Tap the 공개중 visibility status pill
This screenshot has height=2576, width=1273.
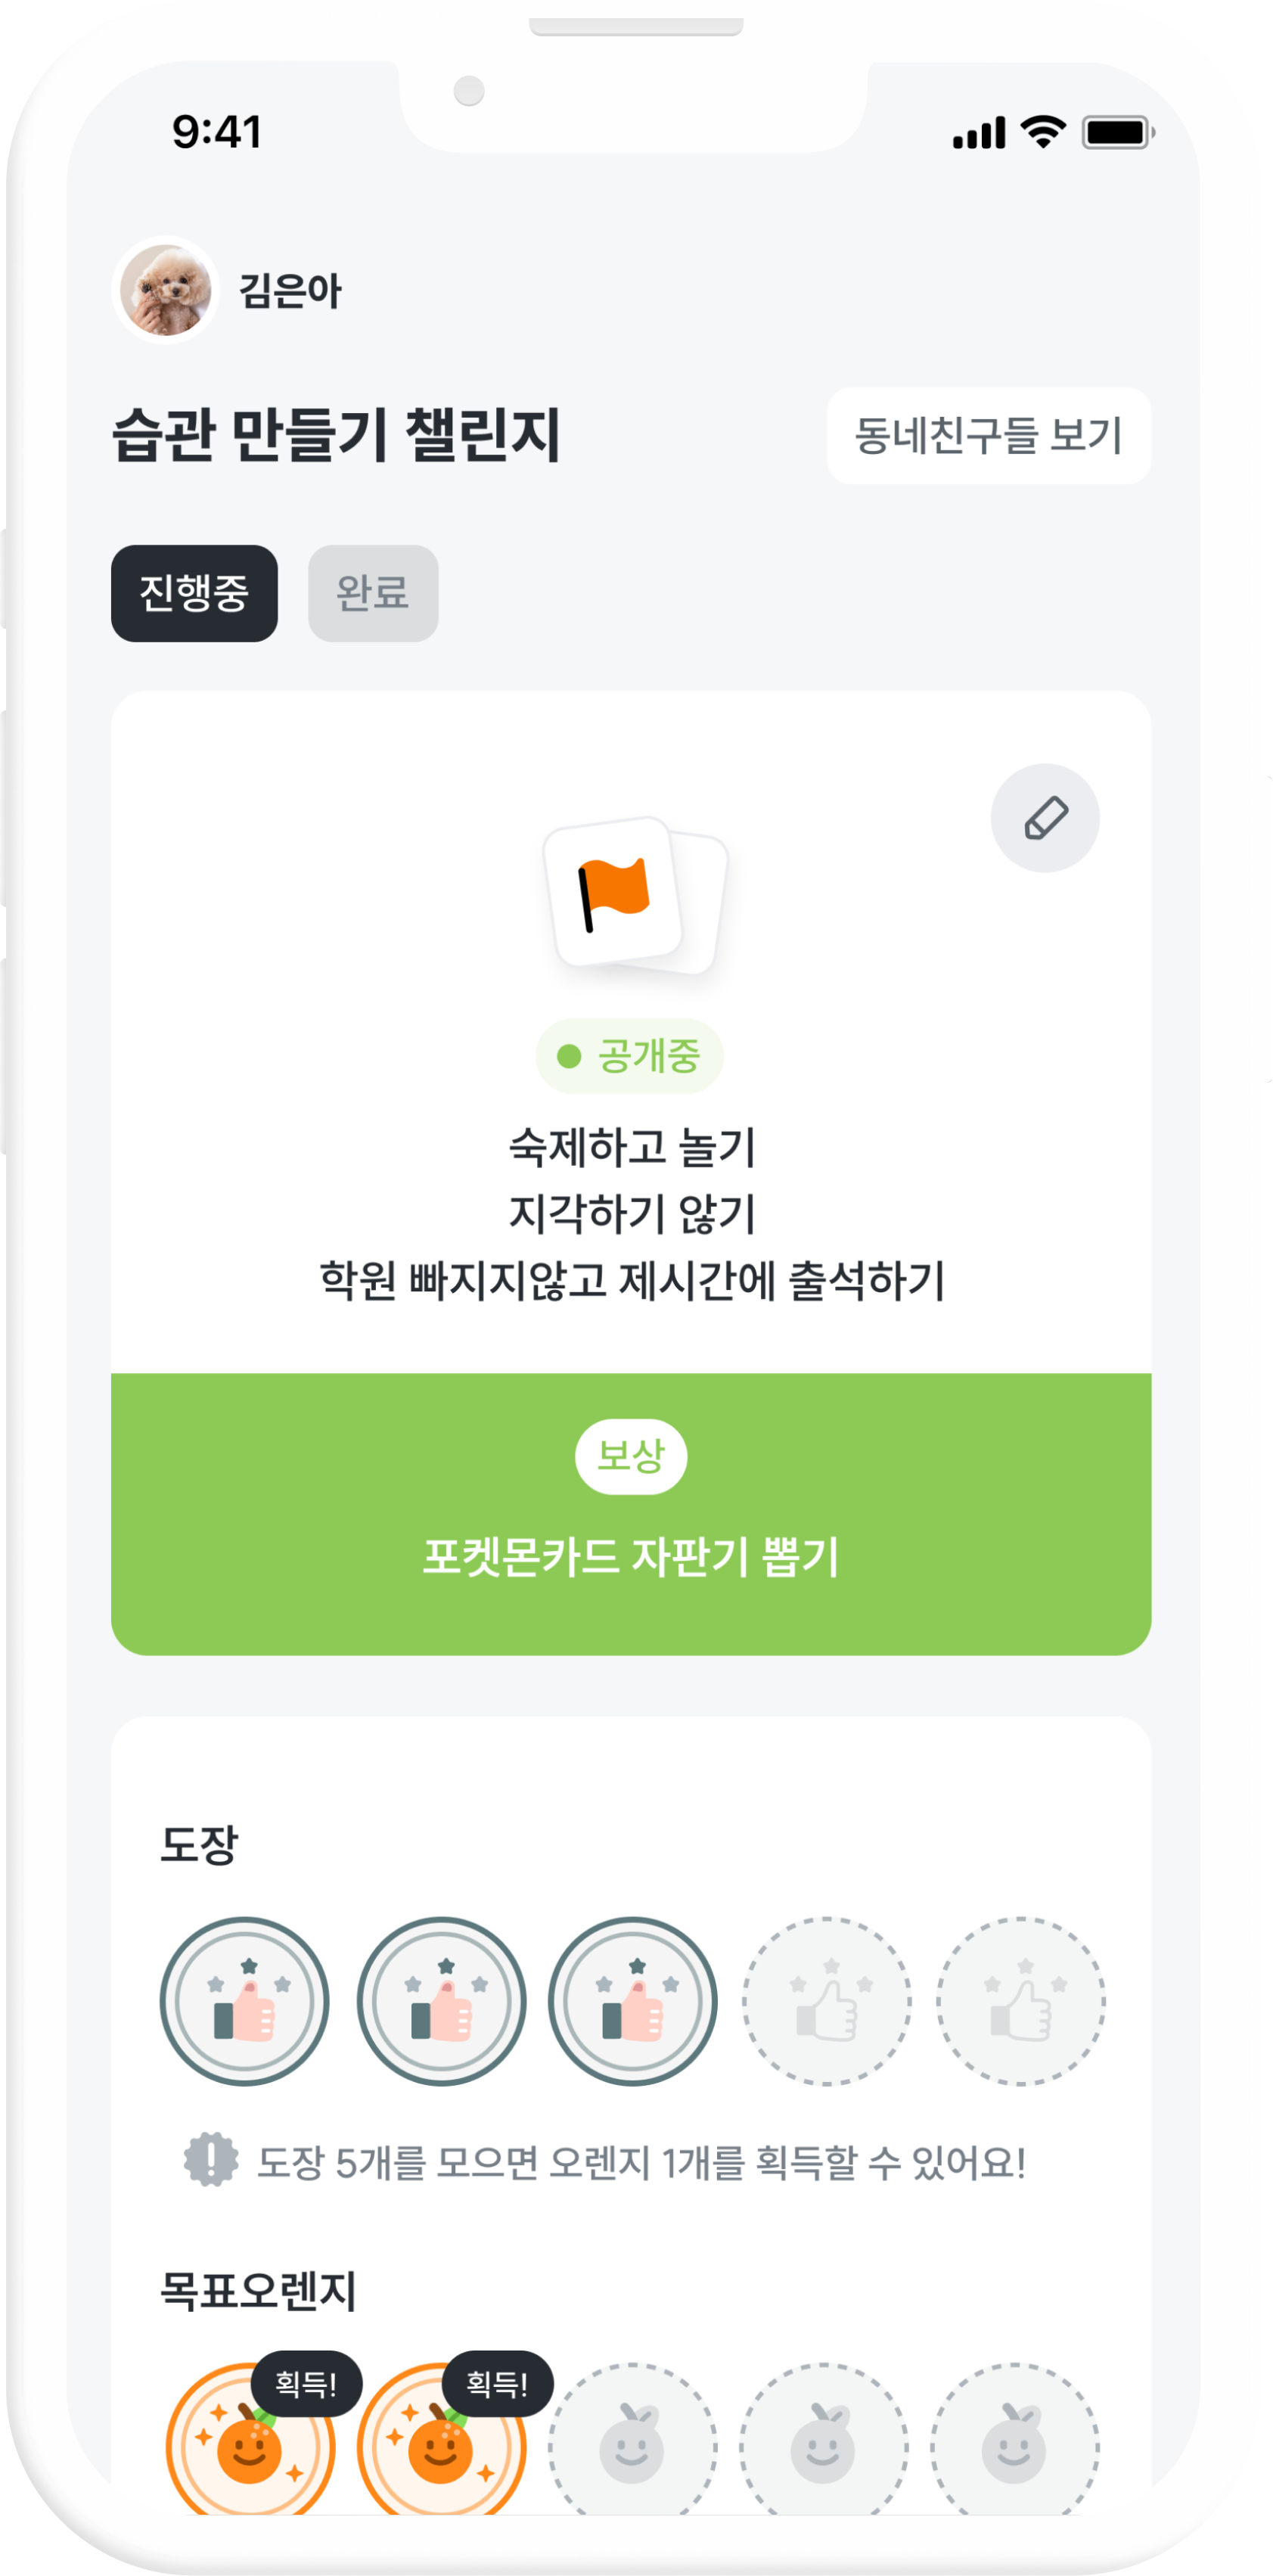pyautogui.click(x=629, y=1056)
